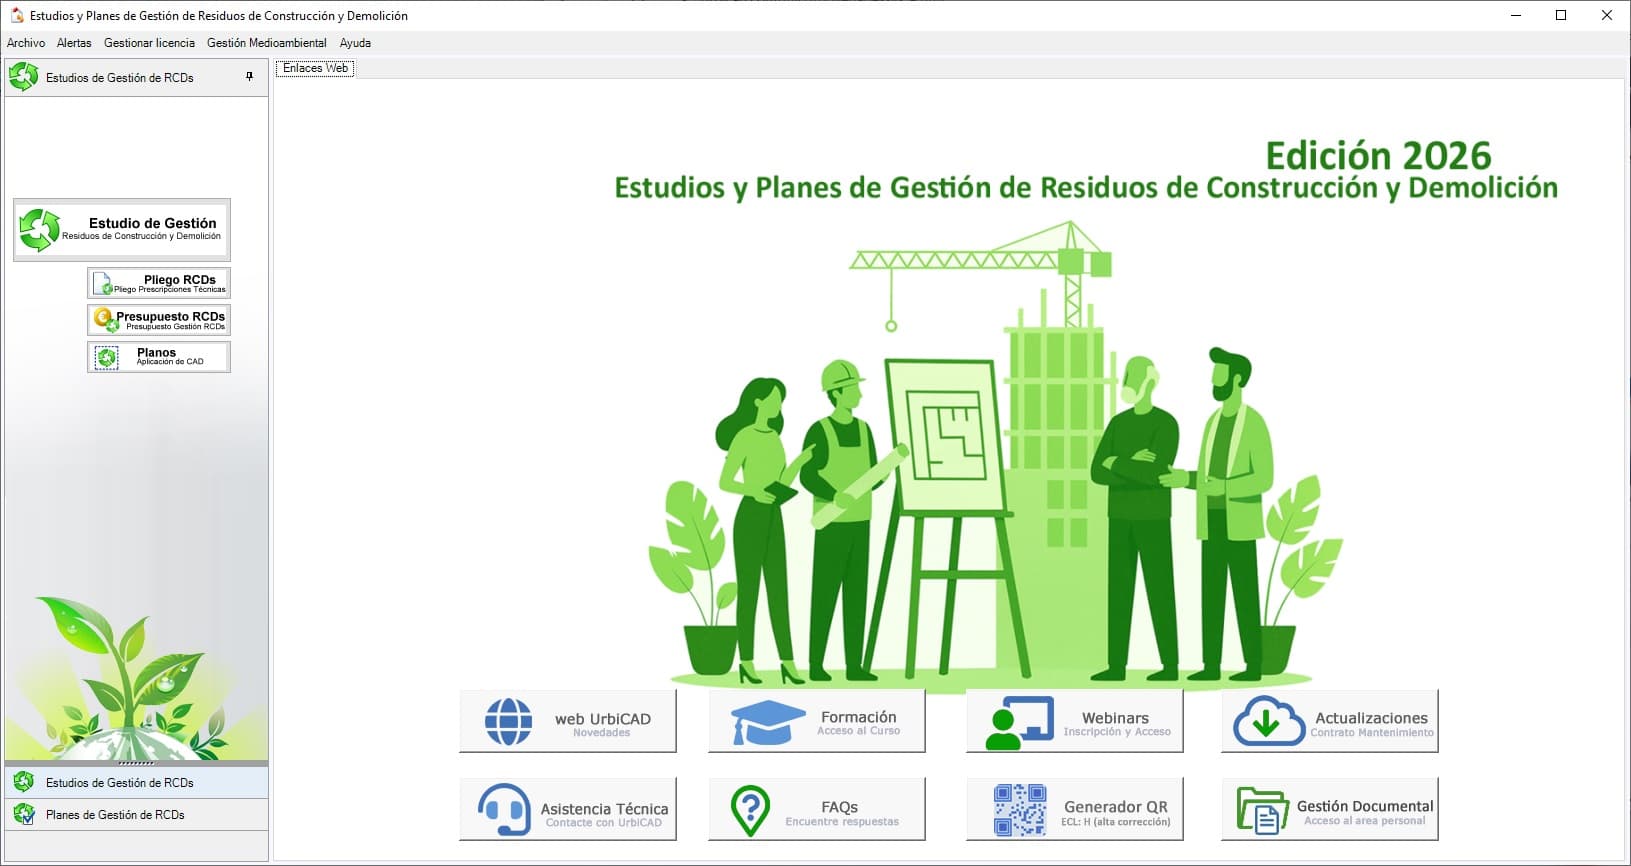Screen dimensions: 1631x866
Task: Click the question mark FAQs icon
Action: pos(750,810)
